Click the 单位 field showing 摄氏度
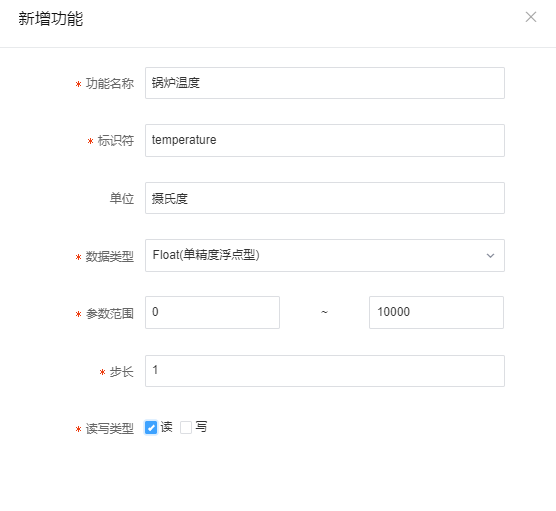This screenshot has height=511, width=556. pyautogui.click(x=324, y=198)
